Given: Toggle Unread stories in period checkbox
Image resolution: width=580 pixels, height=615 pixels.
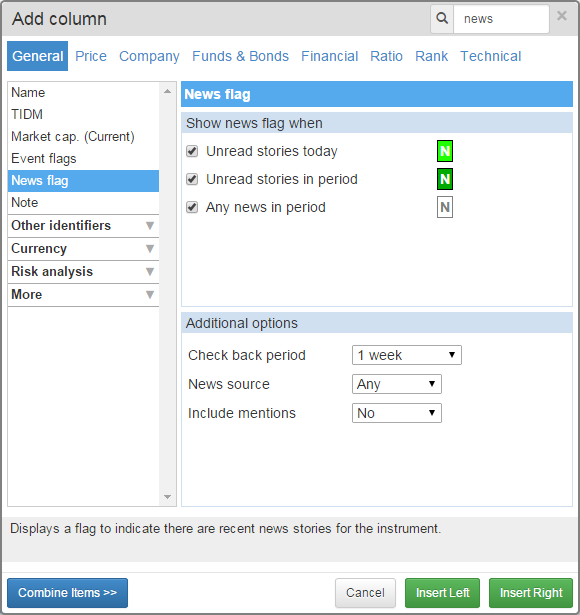Looking at the screenshot, I should tap(192, 179).
